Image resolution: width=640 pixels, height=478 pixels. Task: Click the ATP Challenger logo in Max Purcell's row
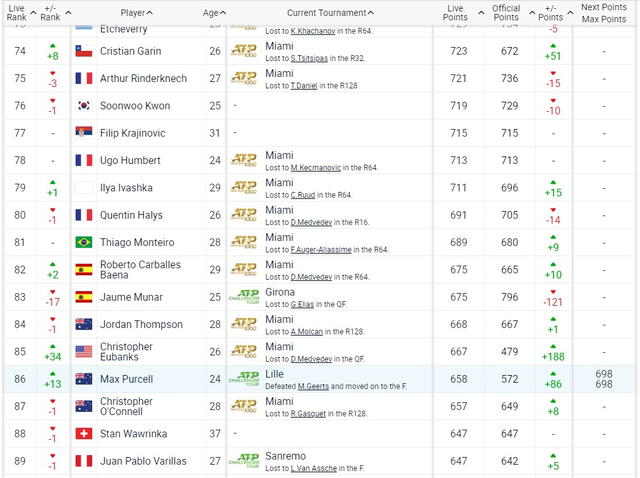[243, 379]
